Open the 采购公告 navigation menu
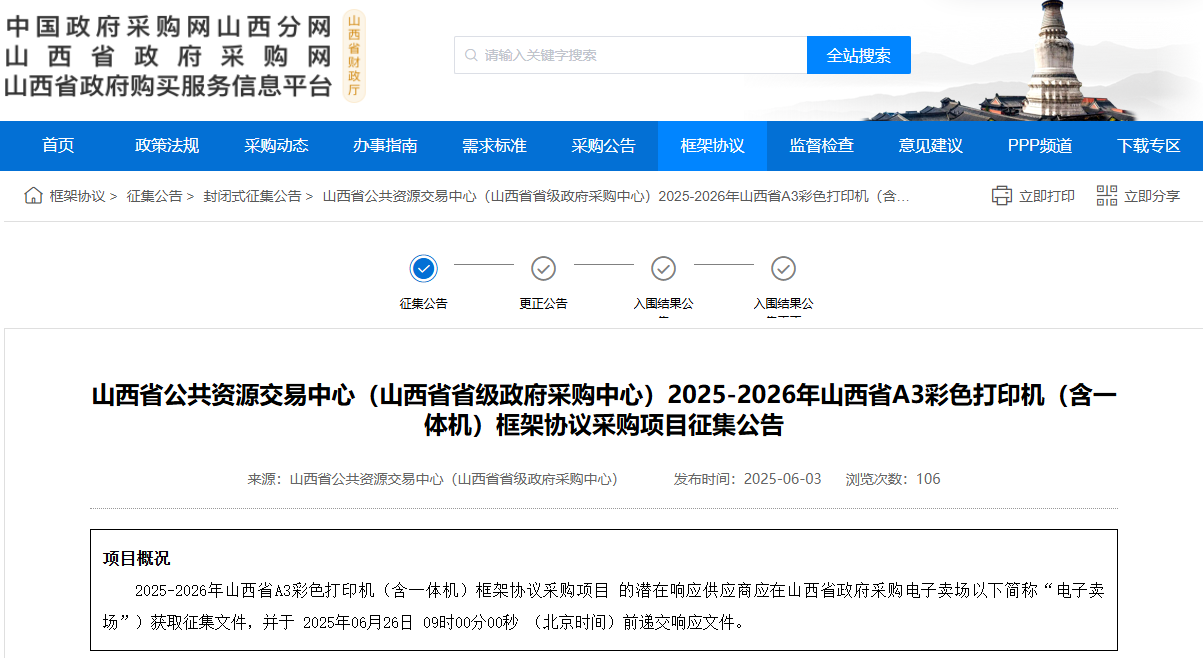The image size is (1203, 658). 602,145
